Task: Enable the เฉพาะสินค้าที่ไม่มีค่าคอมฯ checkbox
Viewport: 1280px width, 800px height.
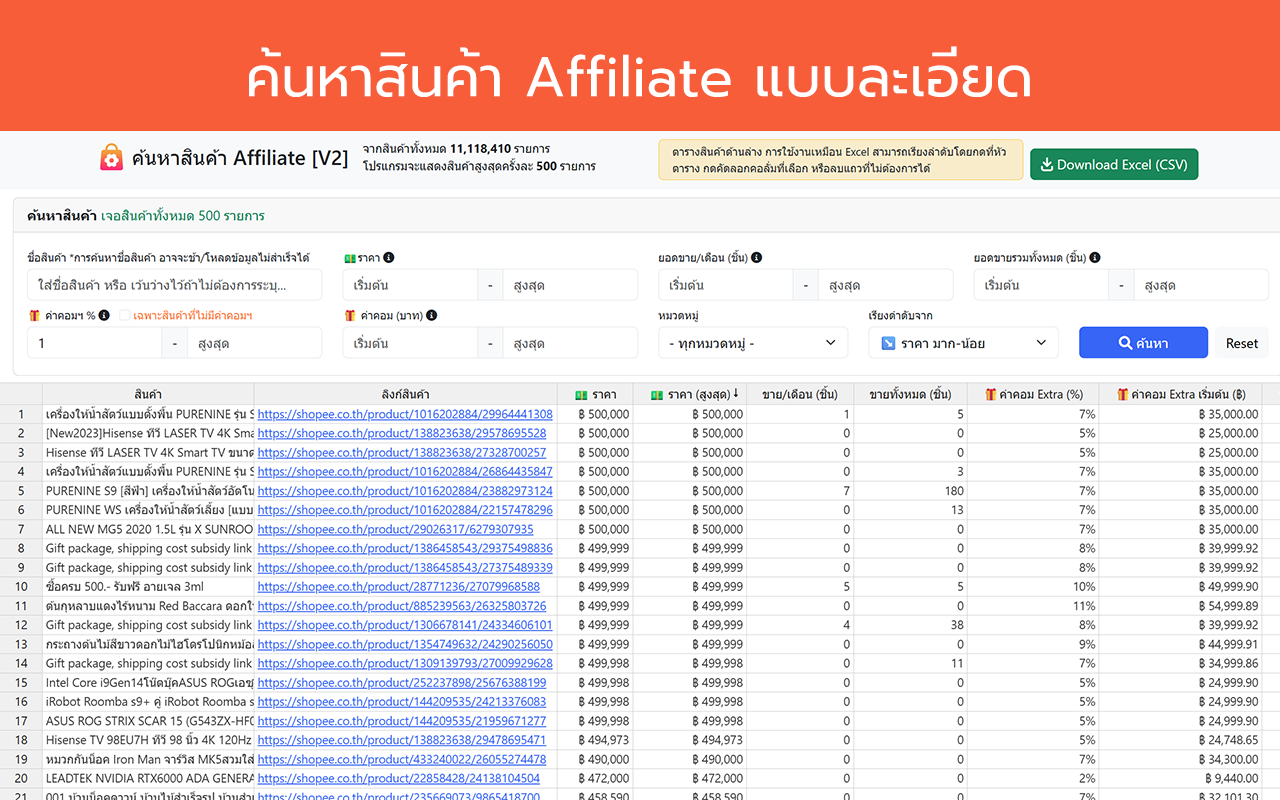Action: [124, 315]
